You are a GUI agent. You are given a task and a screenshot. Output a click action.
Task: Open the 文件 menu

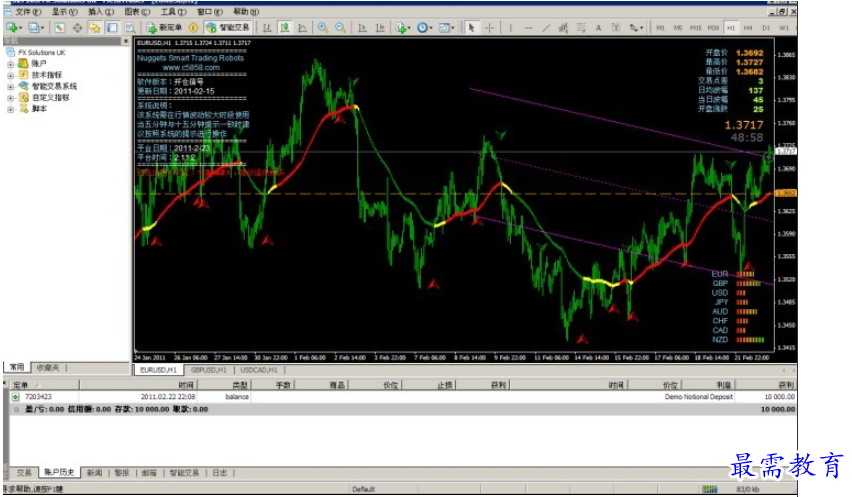click(28, 11)
